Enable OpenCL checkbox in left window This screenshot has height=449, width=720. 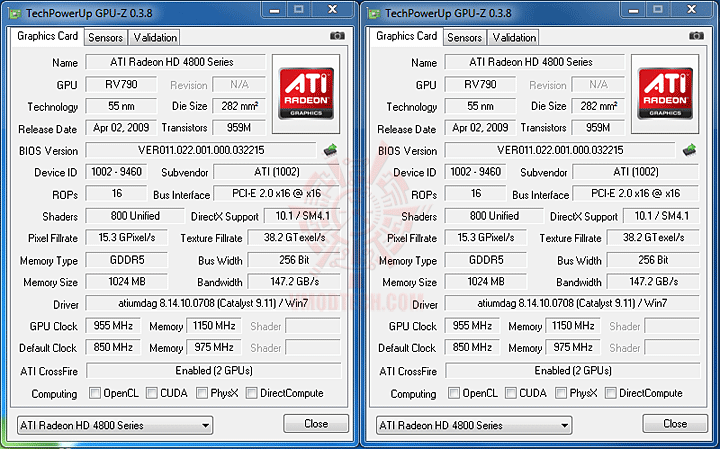95,393
